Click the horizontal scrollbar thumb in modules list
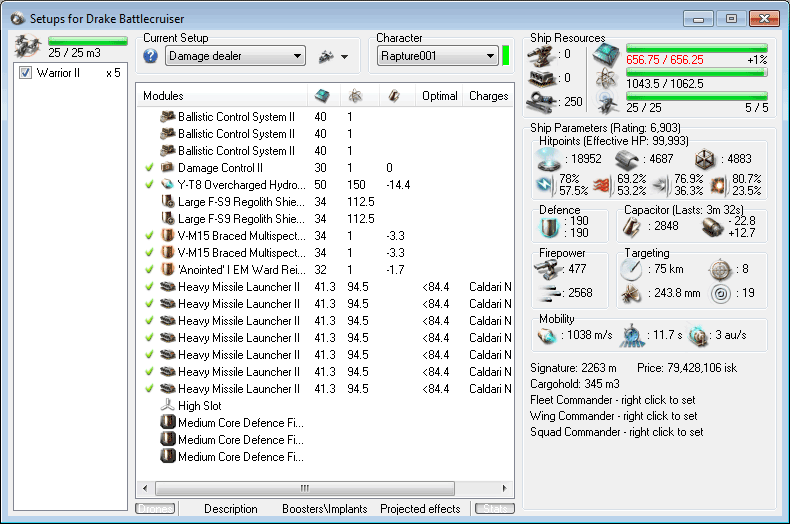The image size is (790, 524). [305, 488]
